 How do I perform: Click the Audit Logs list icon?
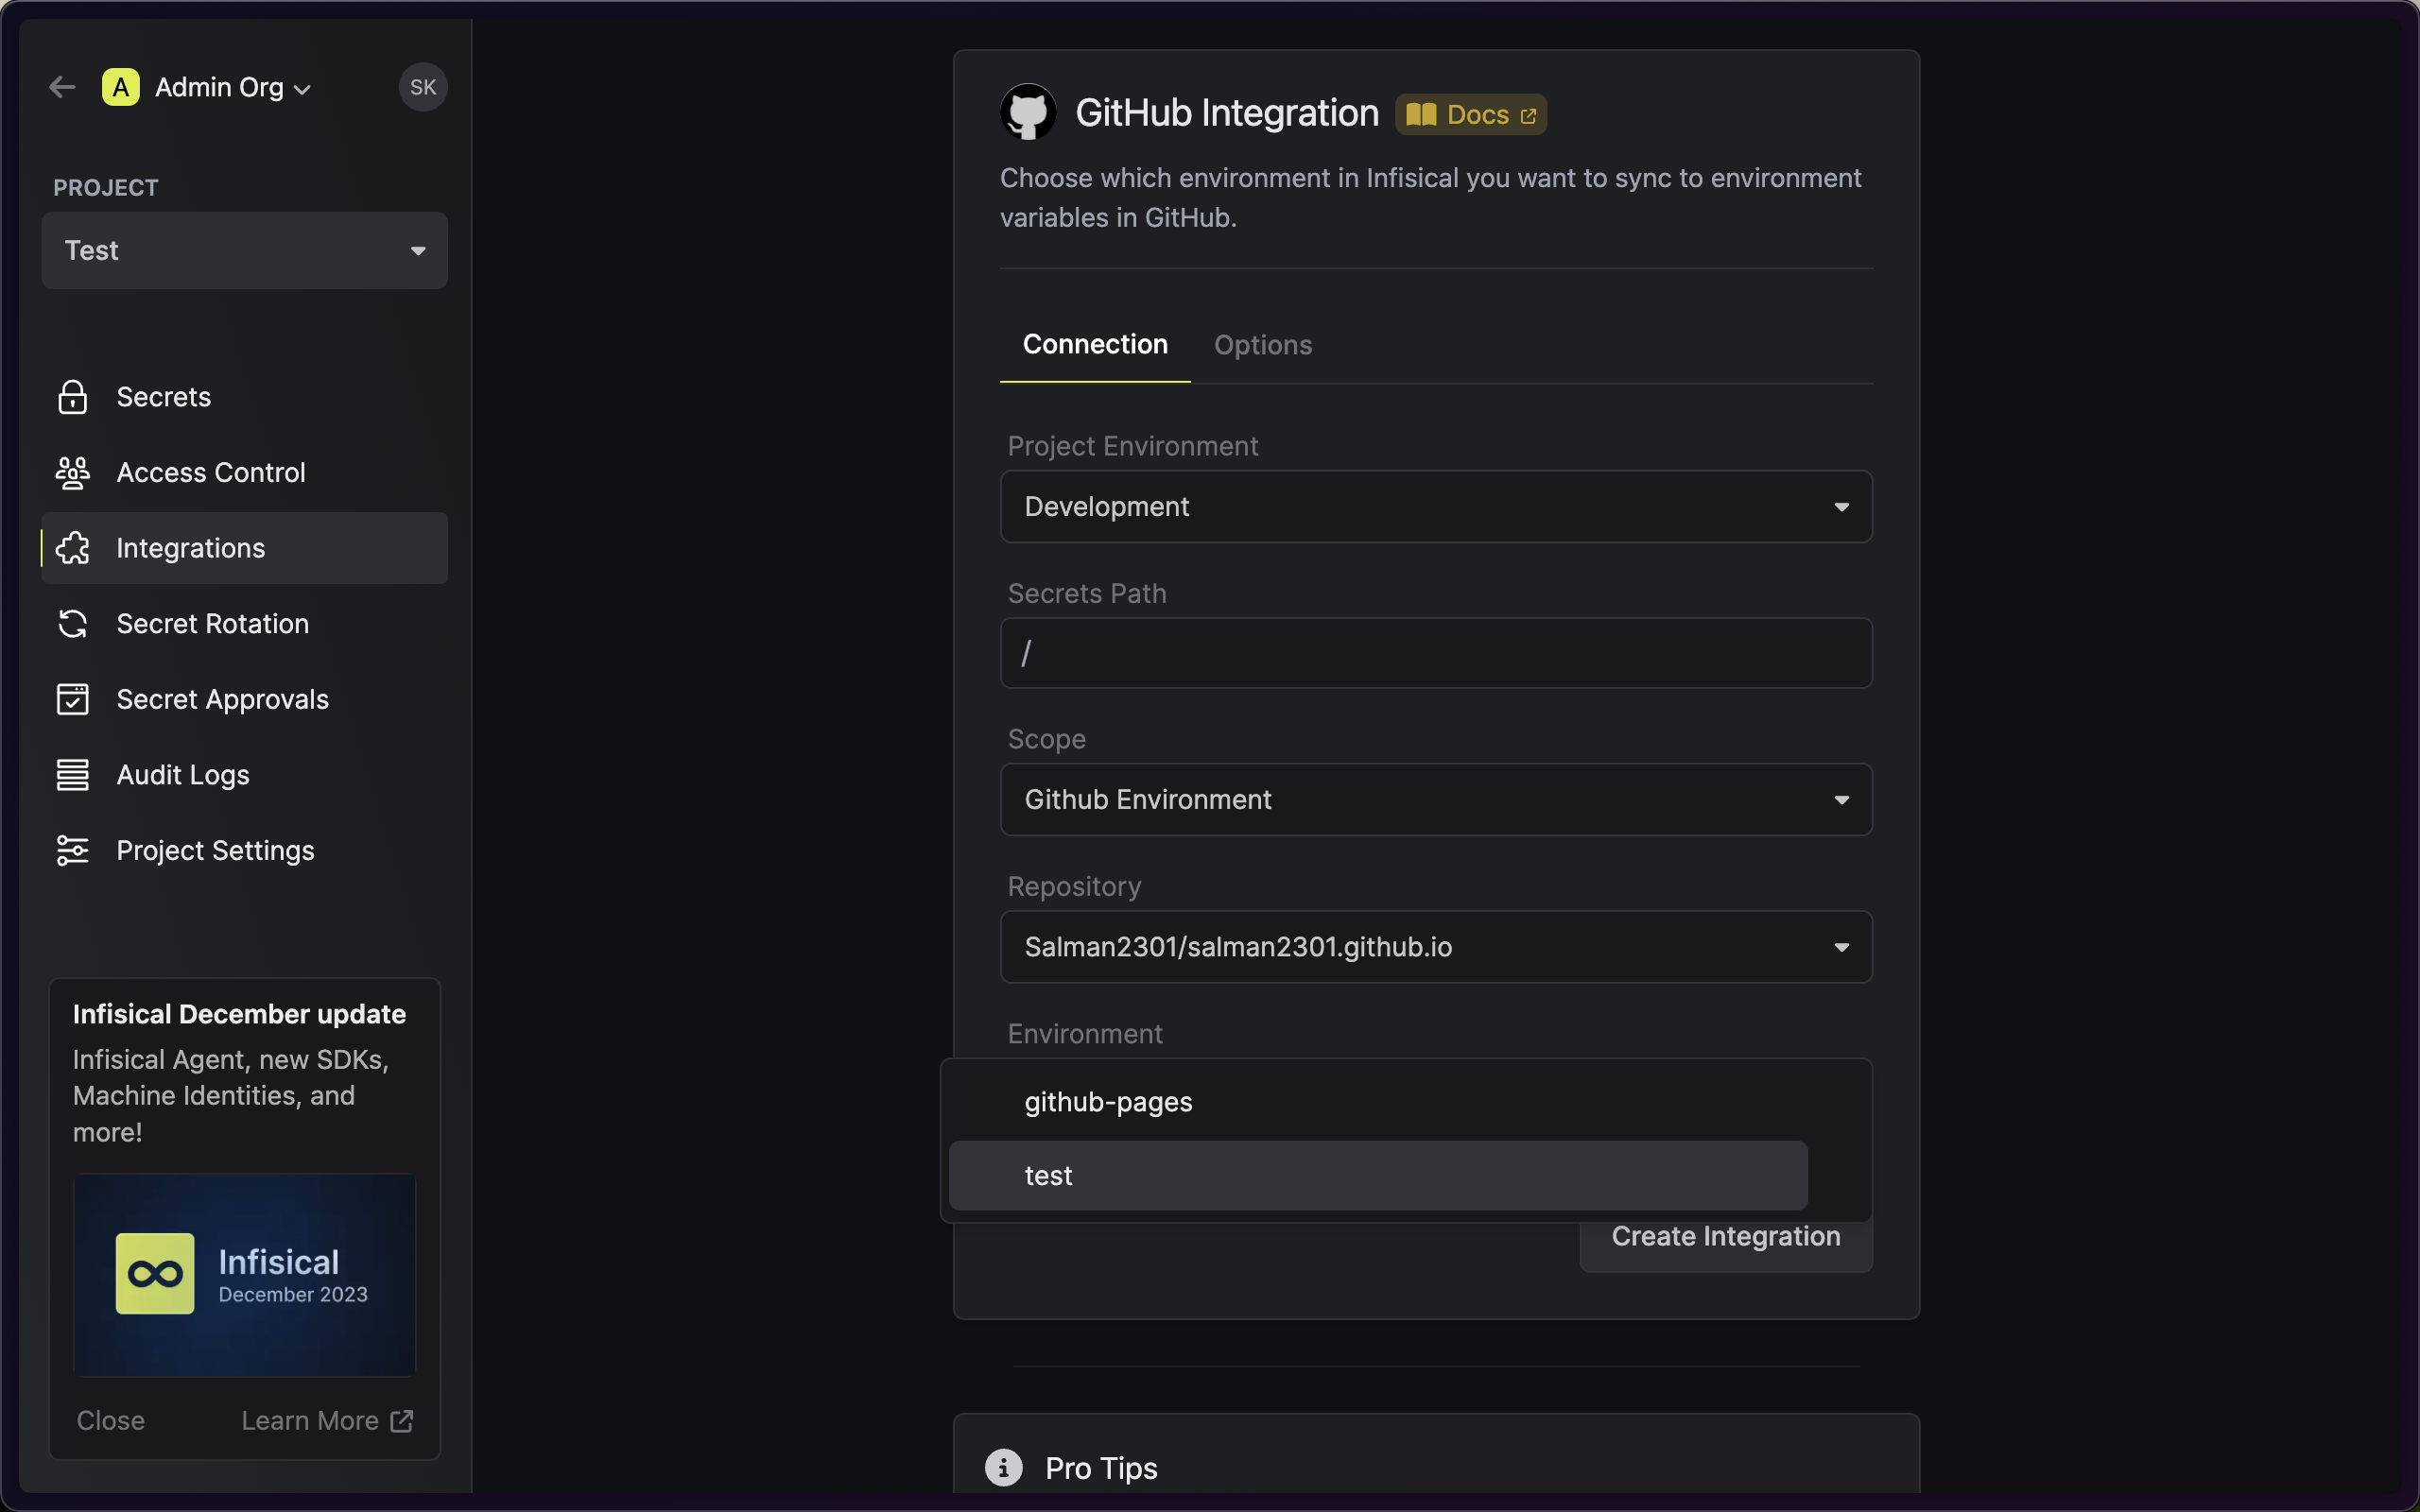click(x=73, y=775)
